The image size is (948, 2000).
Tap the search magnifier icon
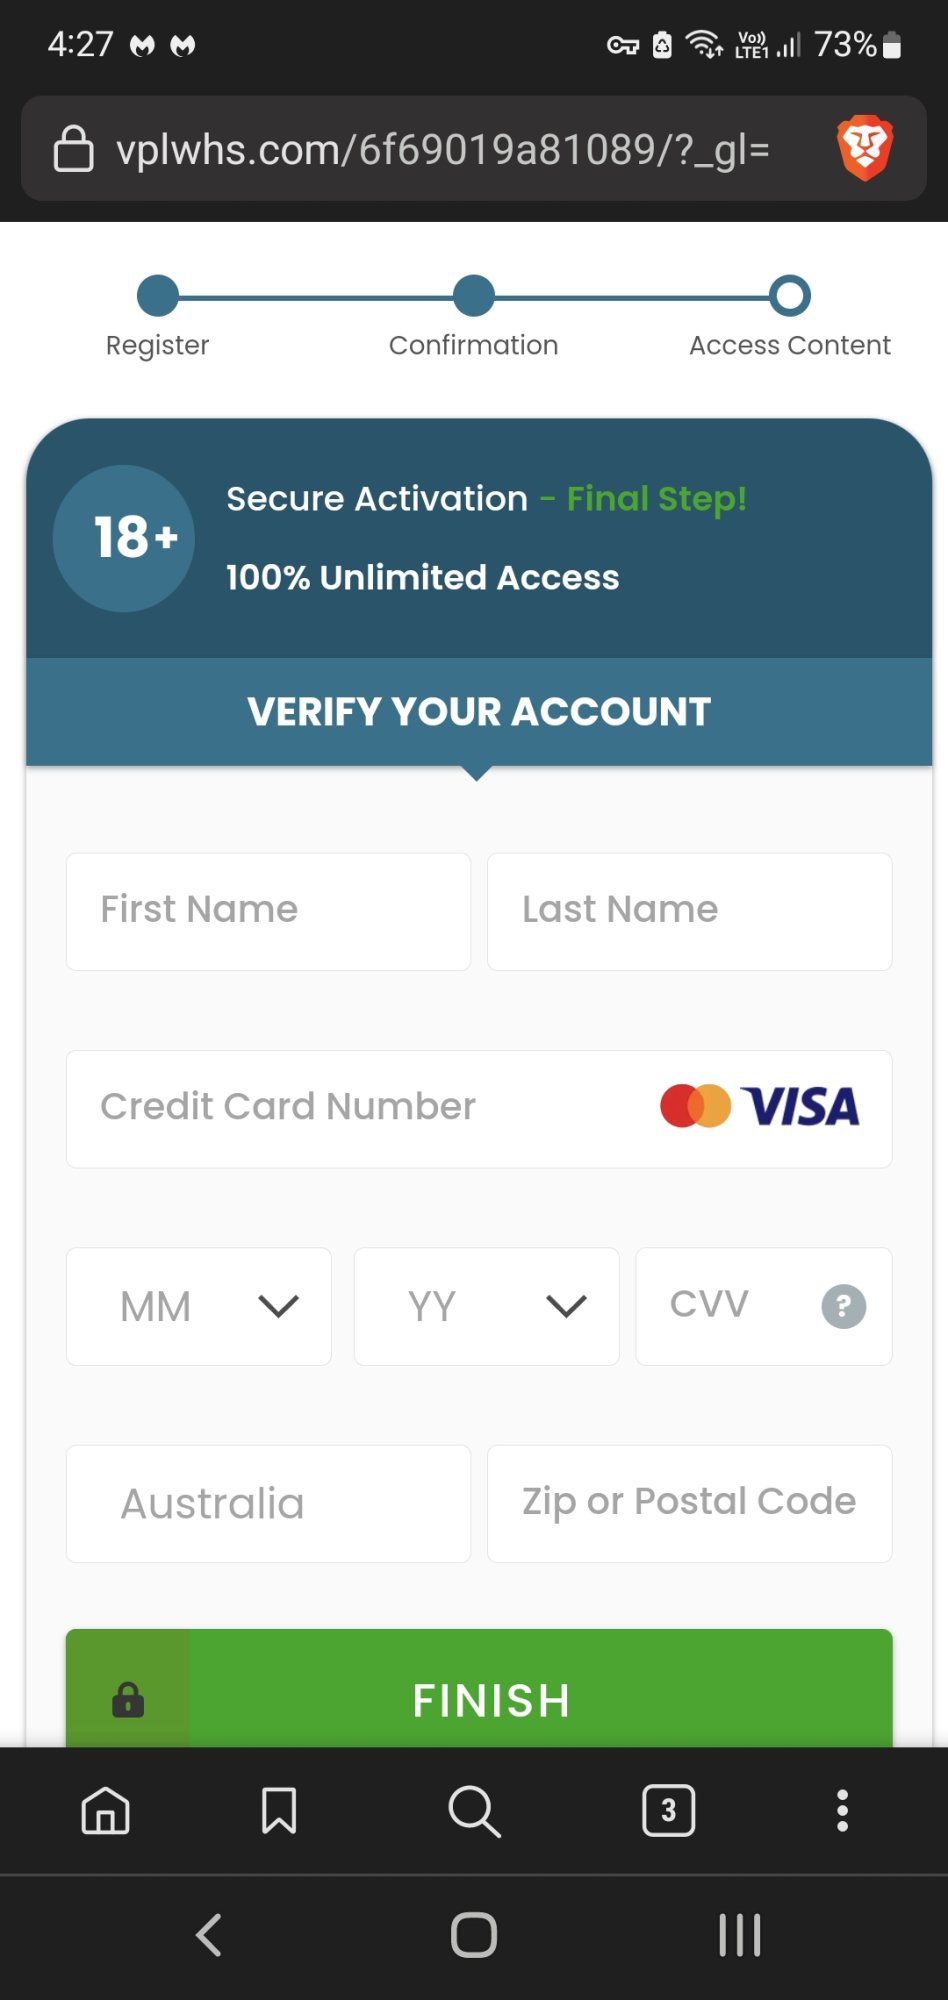point(474,1811)
